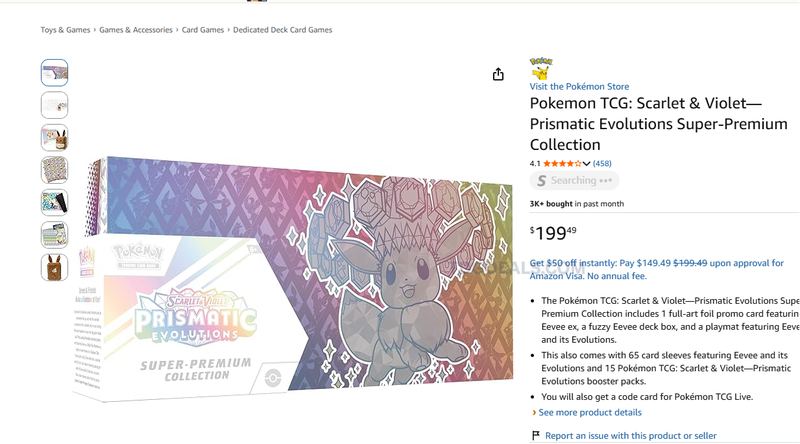Viewport: 800px width, 444px height.
Task: Click the main Prismatic Evolutions product image
Action: point(293,278)
